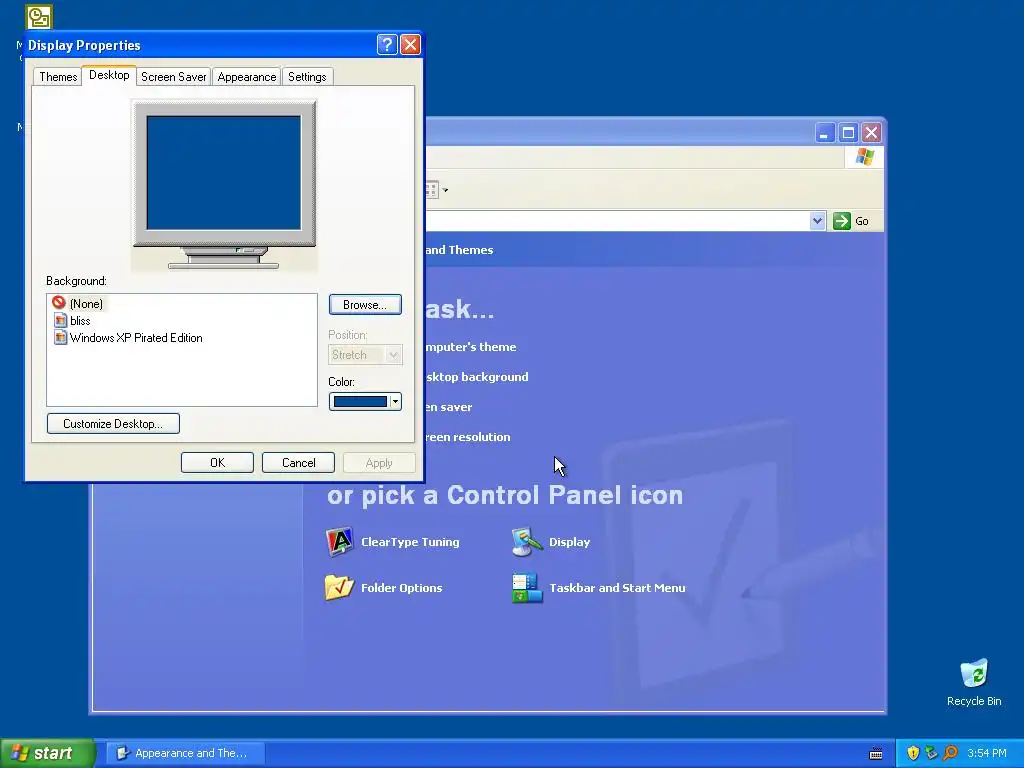The height and width of the screenshot is (768, 1024).
Task: Click the computer's theme task link
Action: tap(470, 347)
